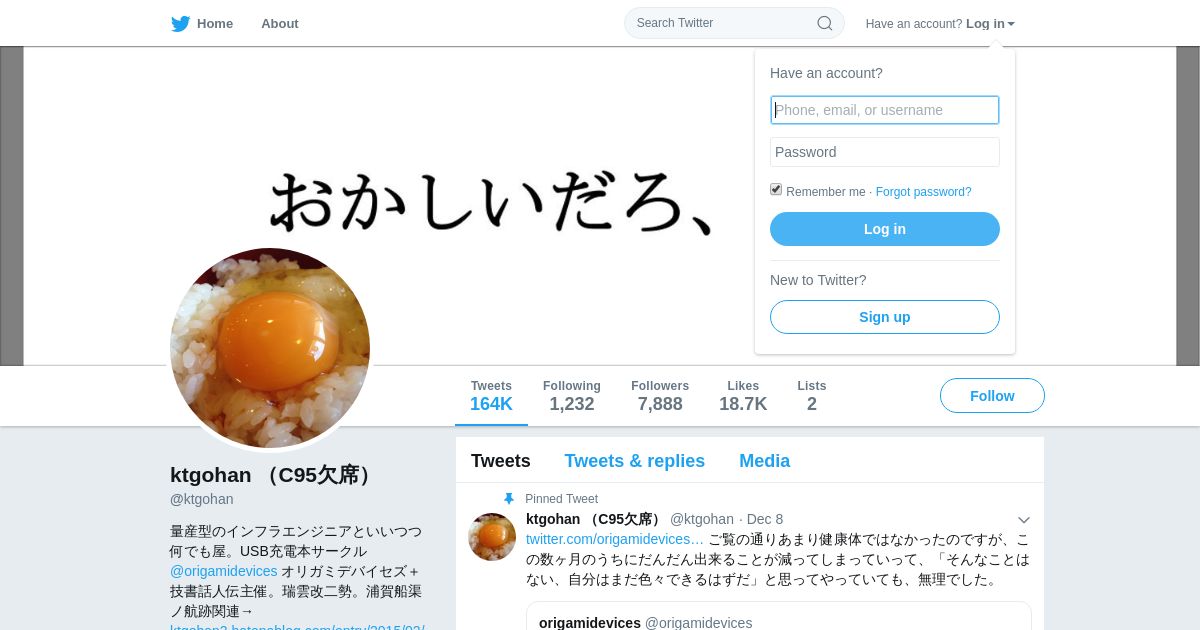Click the Sign up button
The image size is (1200, 630).
point(885,317)
